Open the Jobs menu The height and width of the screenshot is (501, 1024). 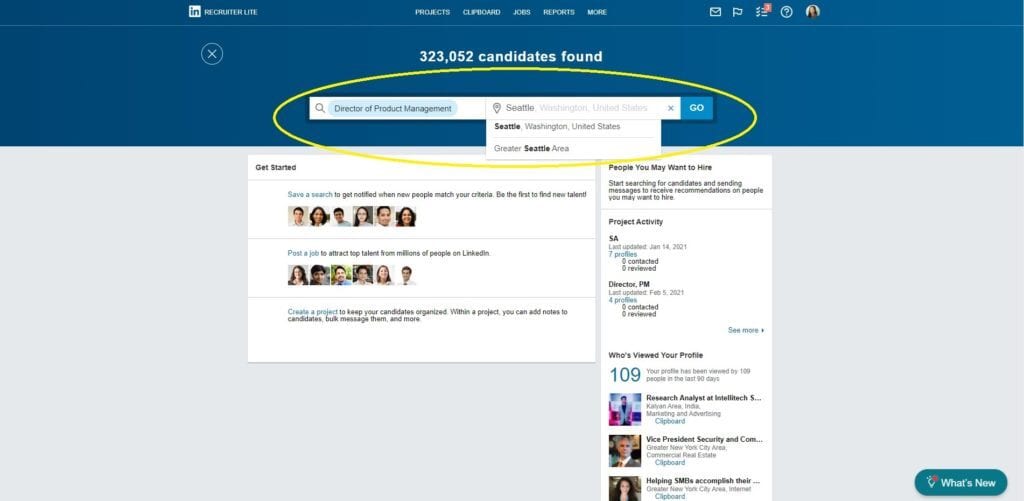[522, 12]
